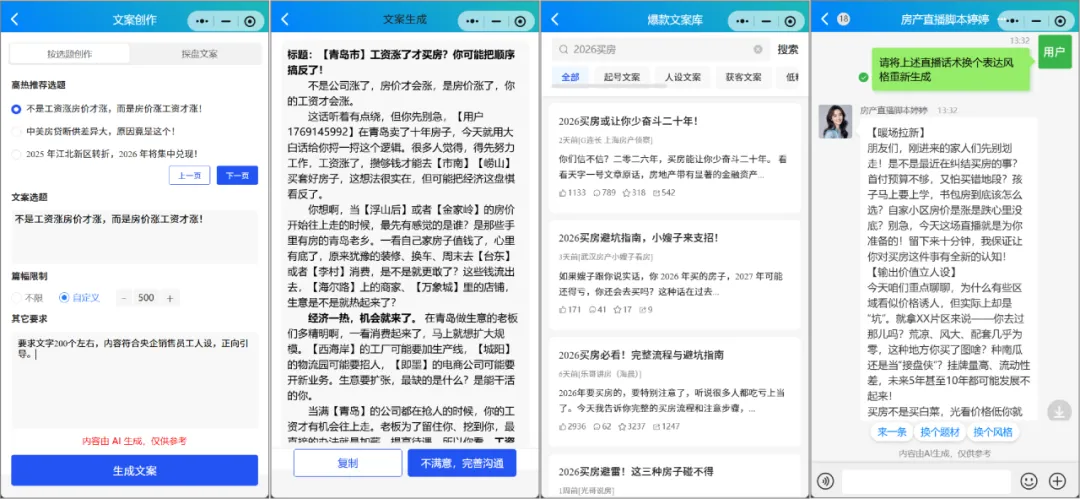Image resolution: width=1080 pixels, height=499 pixels.
Task: Open the three-dots menu in 爆款文案库 header
Action: [742, 21]
